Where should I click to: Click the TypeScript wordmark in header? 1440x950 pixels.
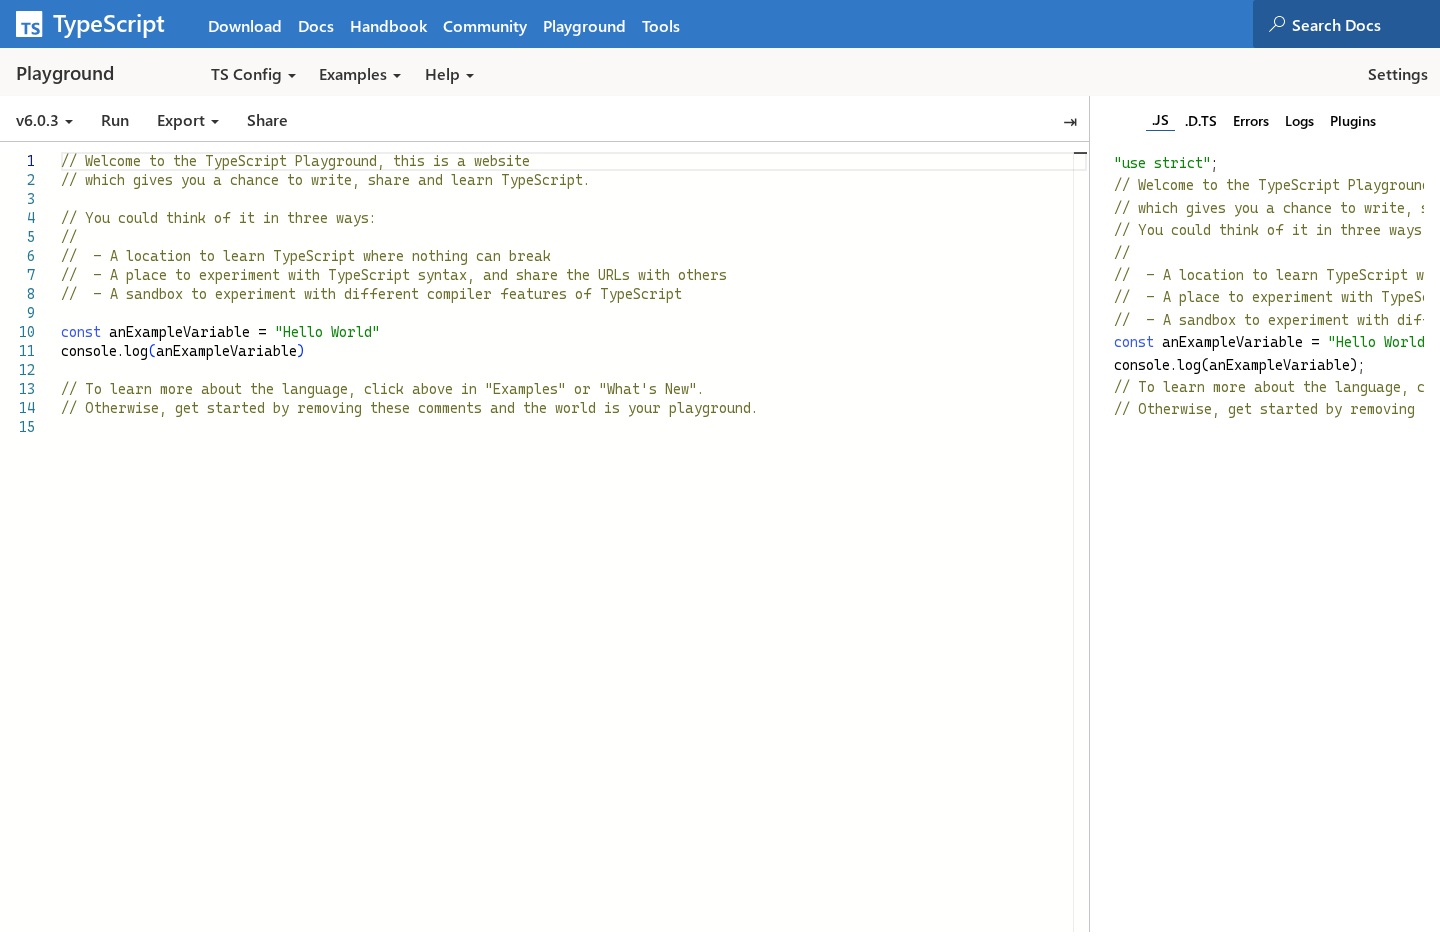pos(108,25)
